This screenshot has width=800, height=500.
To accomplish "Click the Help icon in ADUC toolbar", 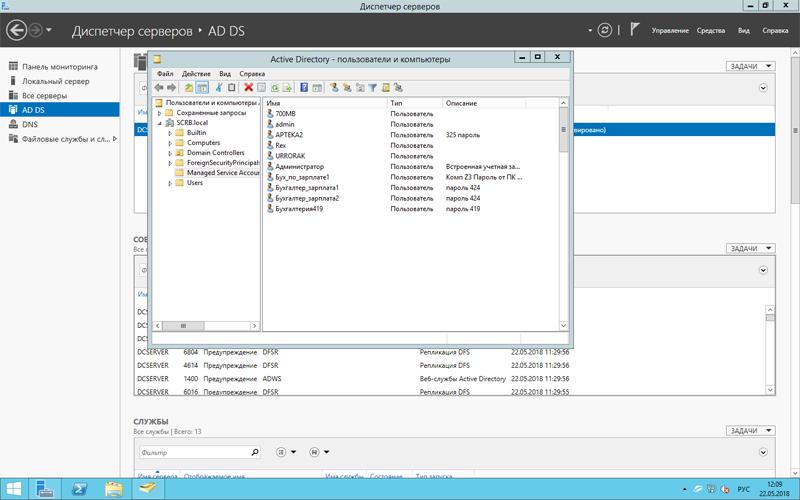I will point(304,88).
